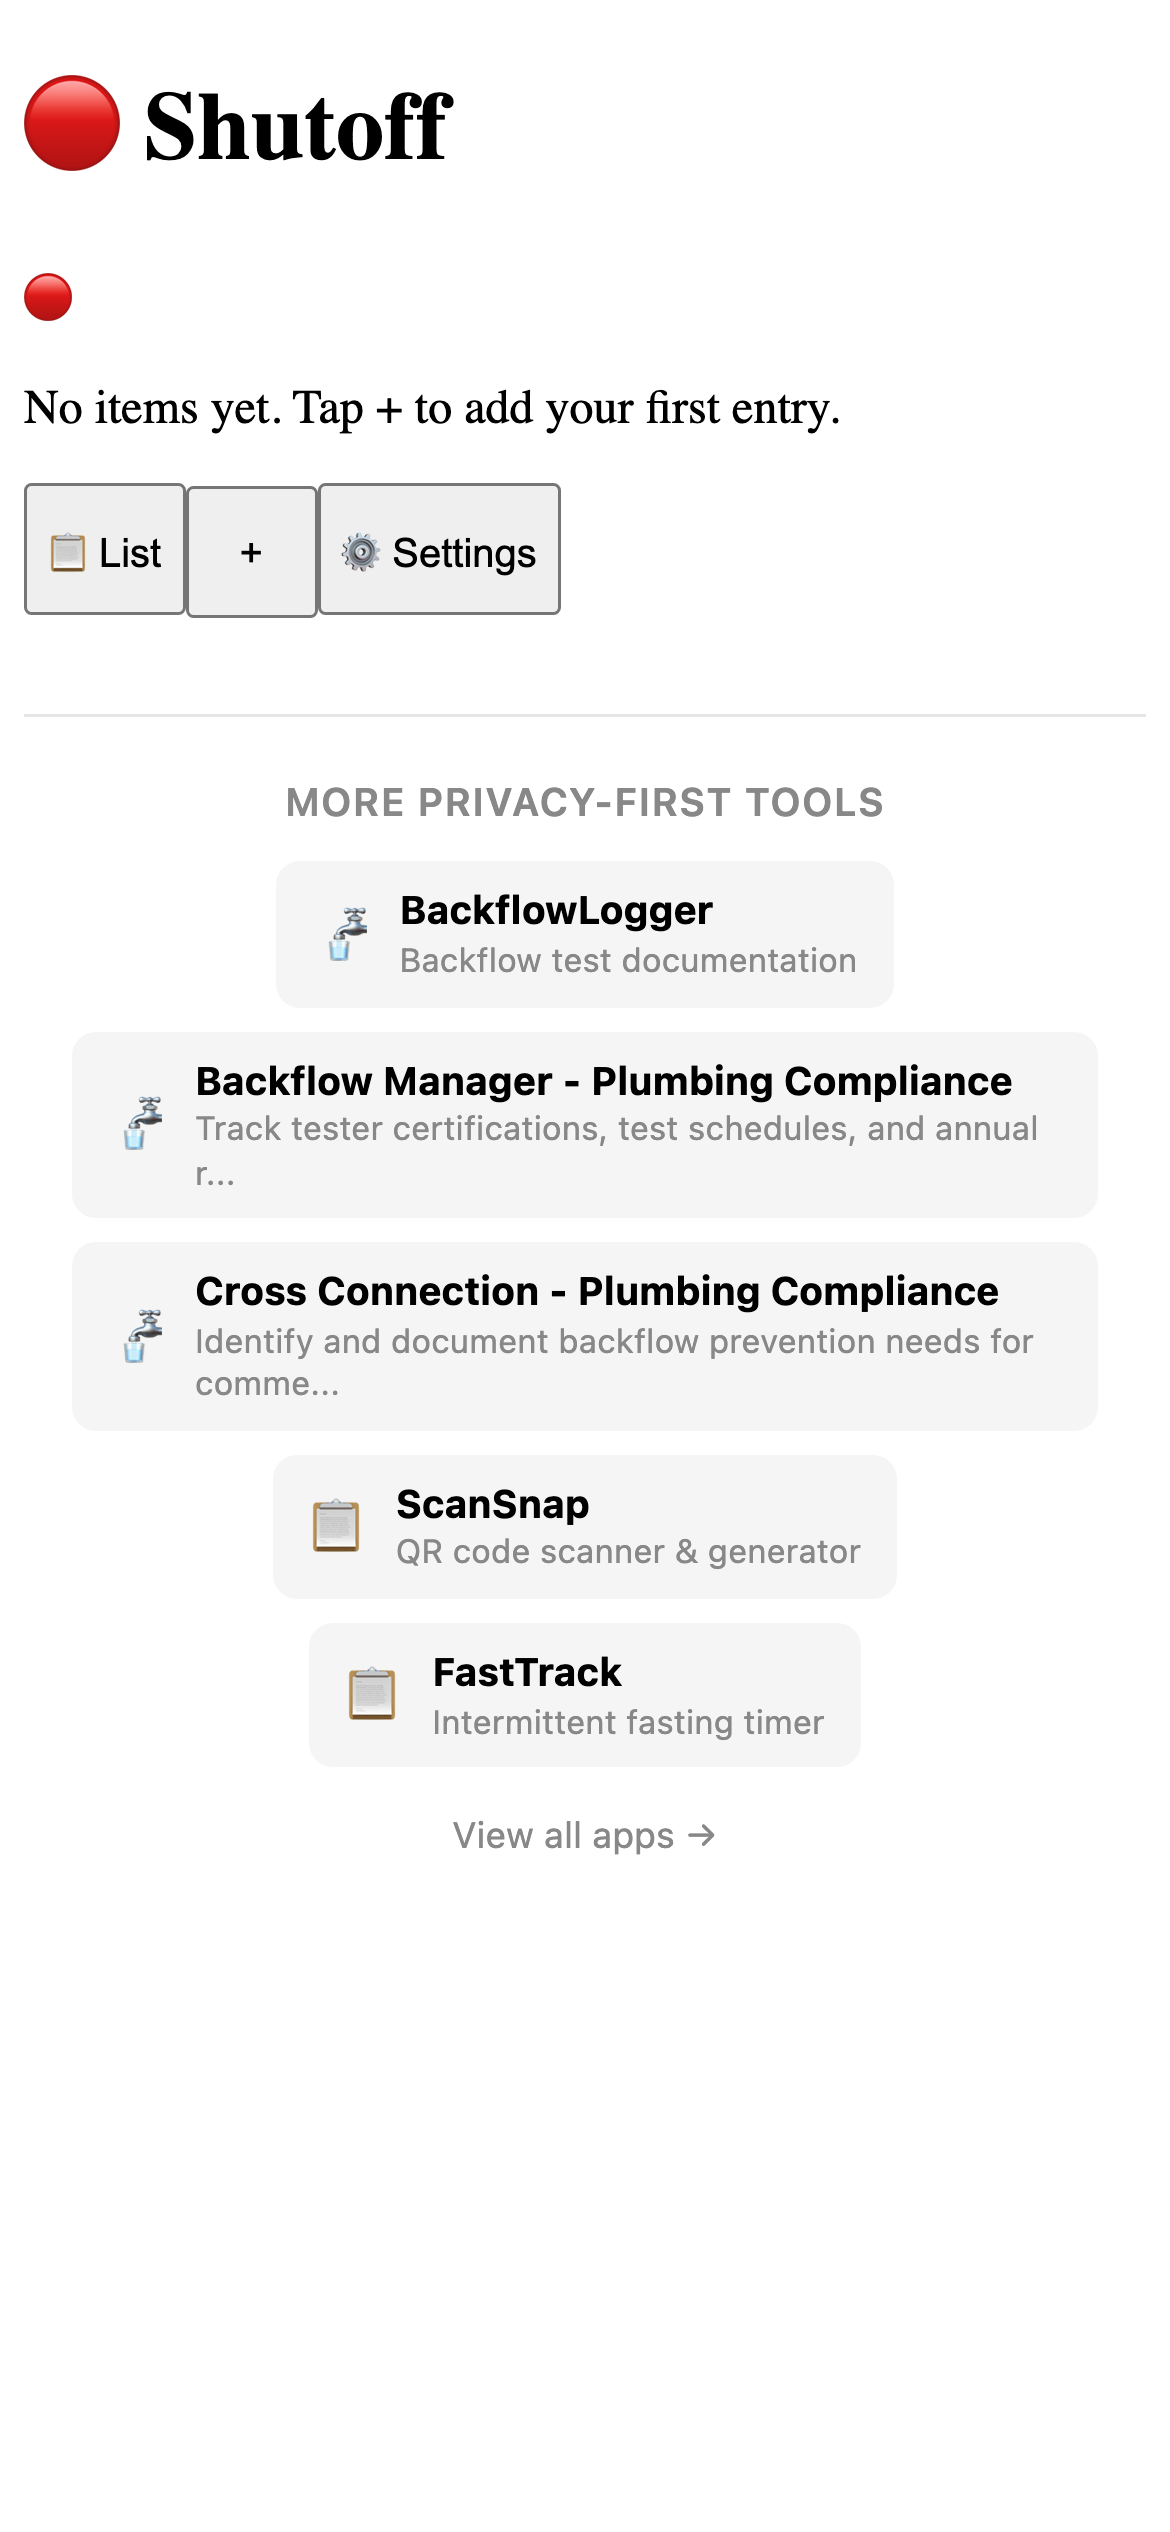Screen dimensions: 1170x2532
Task: Tap the + button to add an entry
Action: (x=250, y=551)
